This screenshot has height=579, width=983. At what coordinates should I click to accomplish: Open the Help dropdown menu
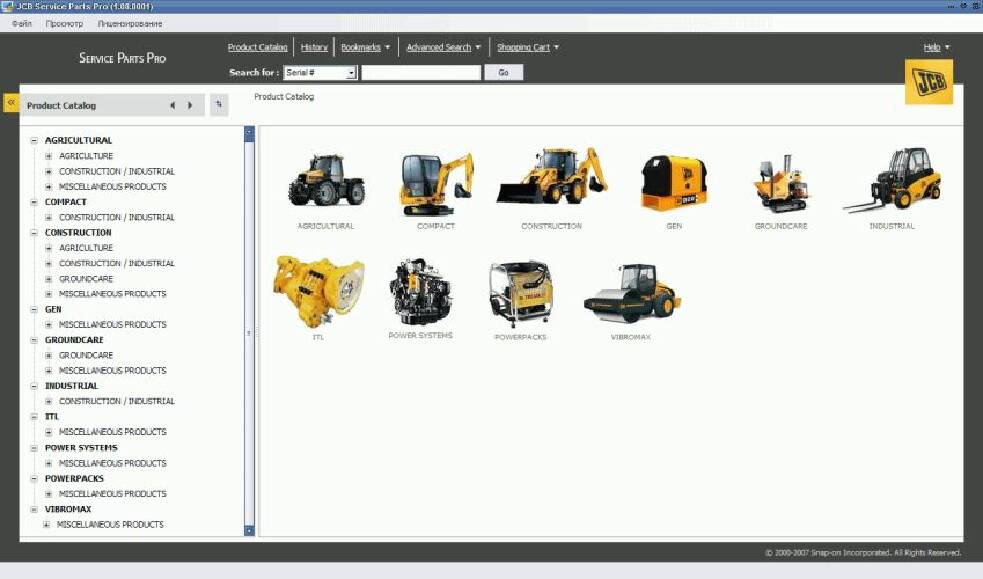tap(936, 47)
